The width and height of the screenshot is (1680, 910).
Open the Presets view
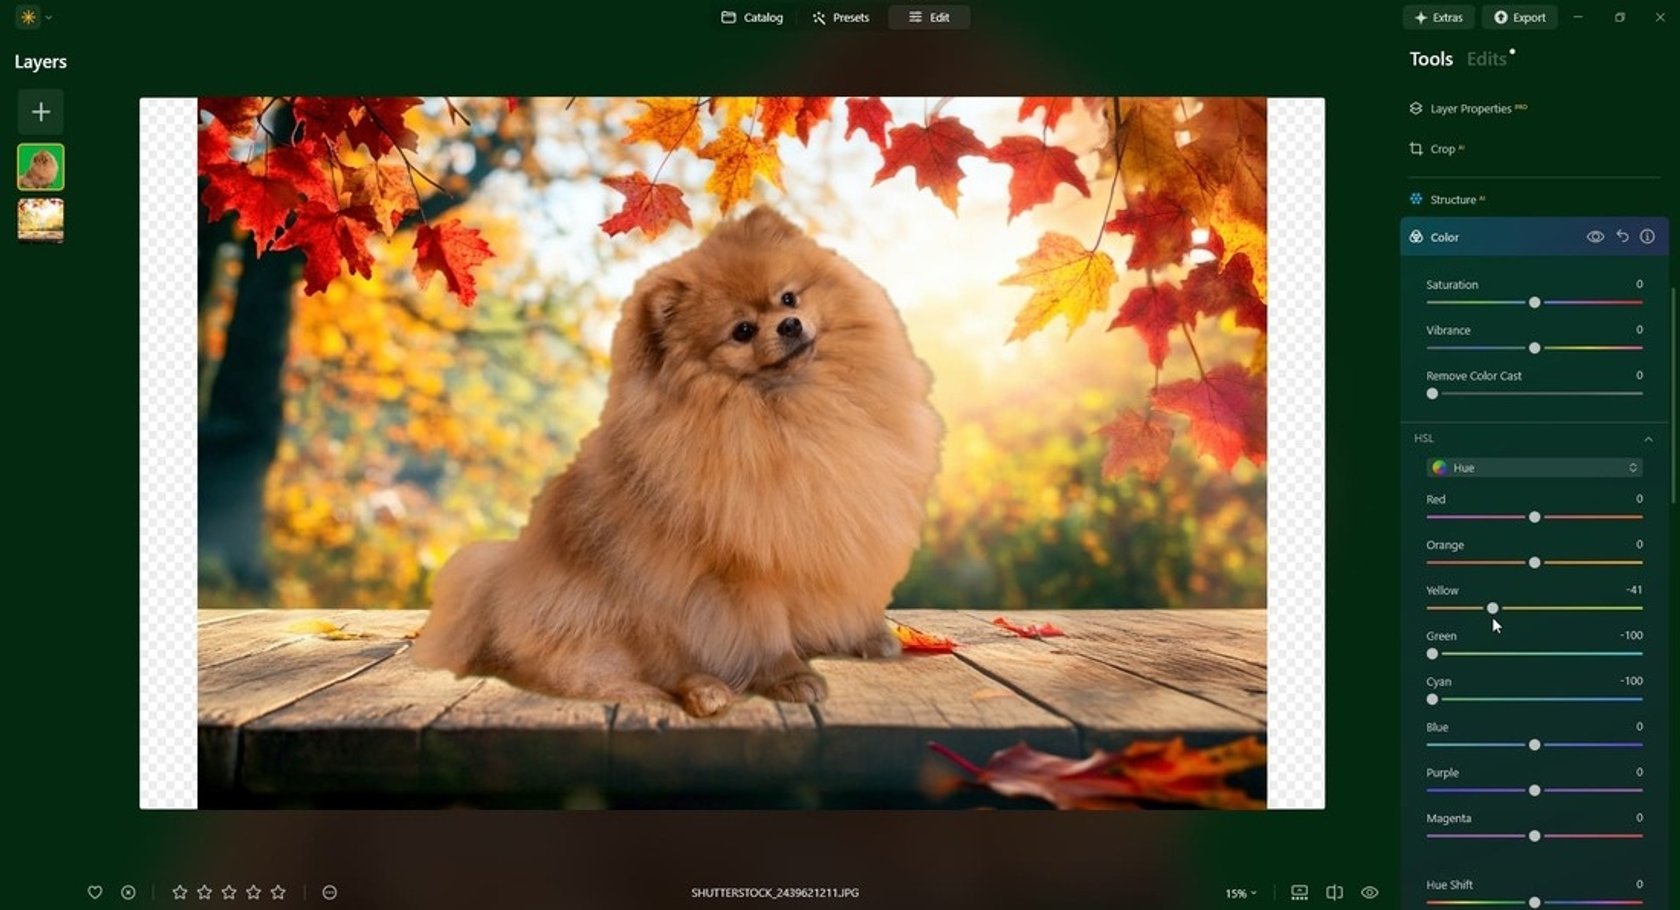[x=840, y=17]
